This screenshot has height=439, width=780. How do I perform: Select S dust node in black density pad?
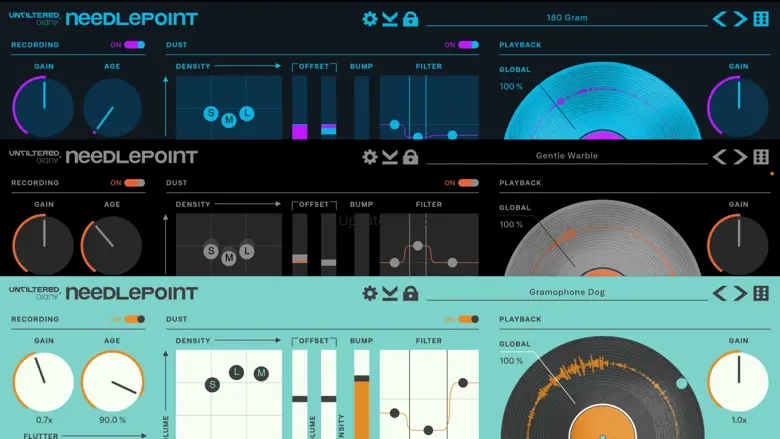211,251
